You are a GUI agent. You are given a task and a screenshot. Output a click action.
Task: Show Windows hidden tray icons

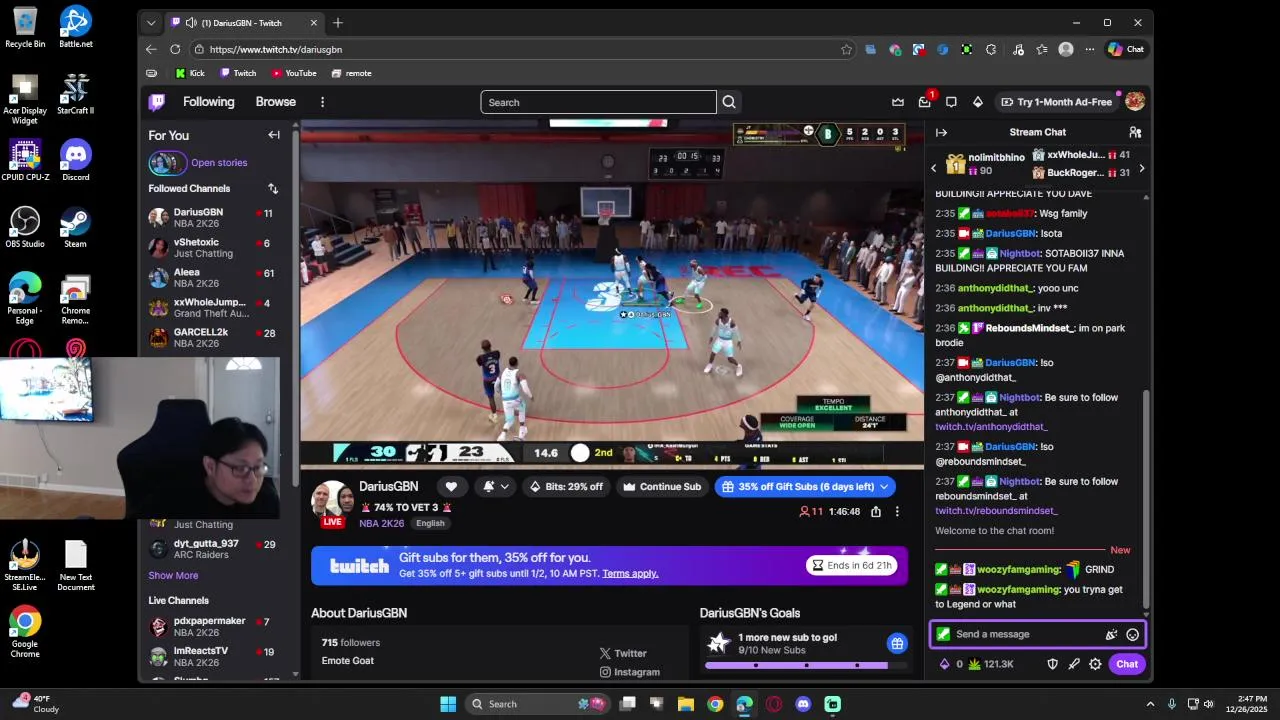1150,704
